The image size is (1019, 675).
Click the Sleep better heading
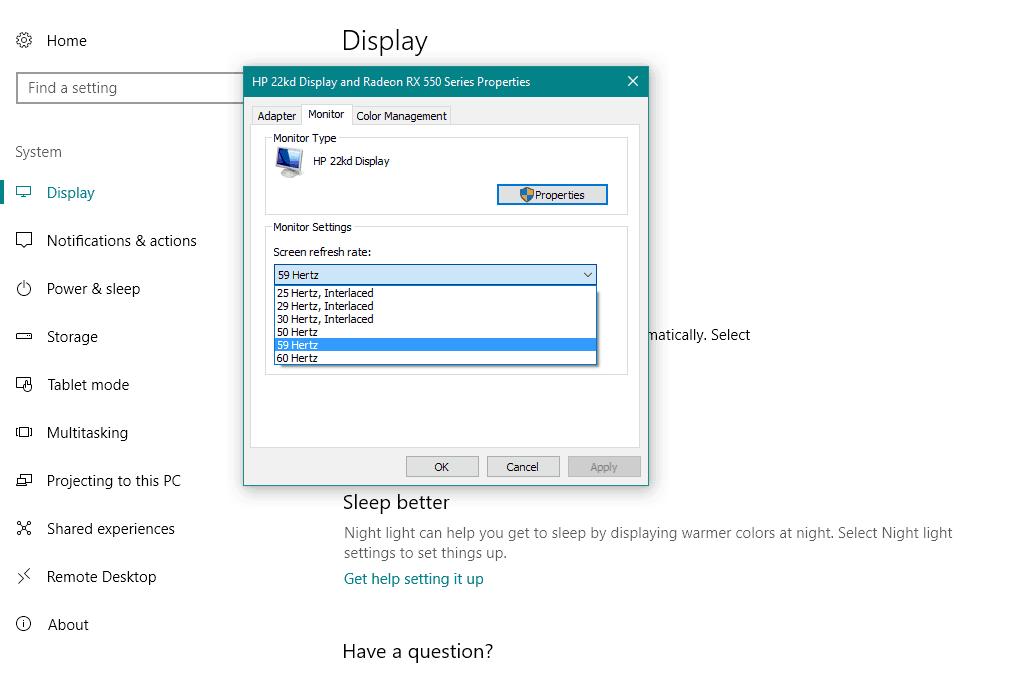pos(396,502)
